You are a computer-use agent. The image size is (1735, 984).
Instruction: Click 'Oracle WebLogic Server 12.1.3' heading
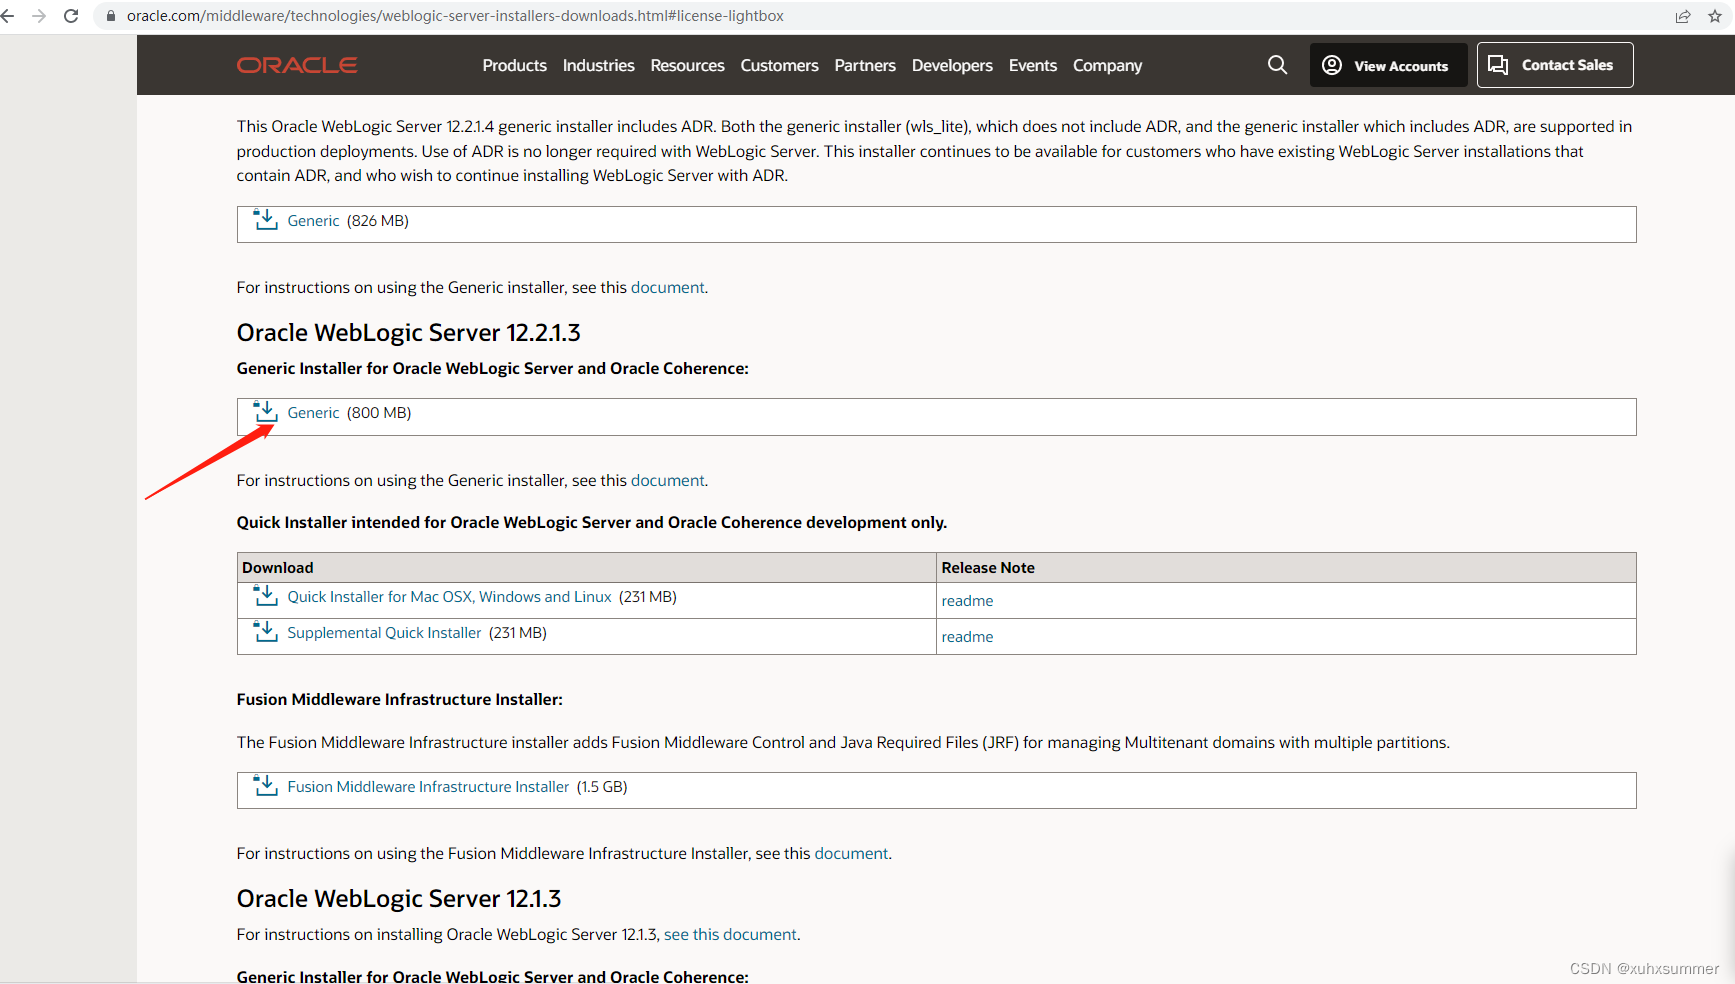(398, 898)
